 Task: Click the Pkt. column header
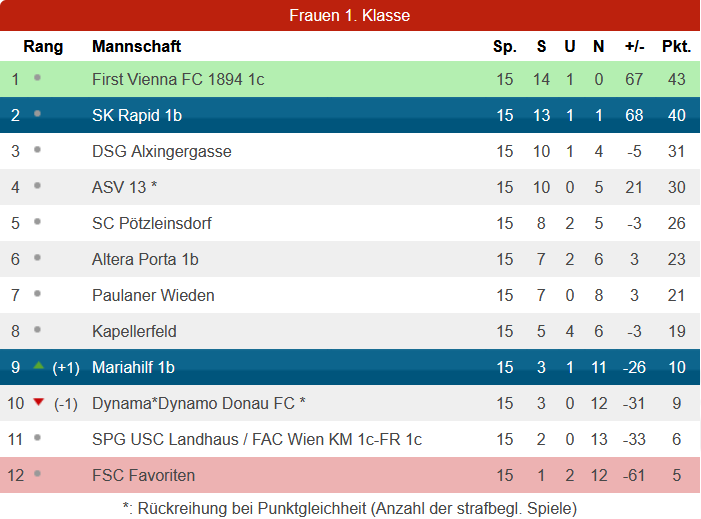point(676,46)
